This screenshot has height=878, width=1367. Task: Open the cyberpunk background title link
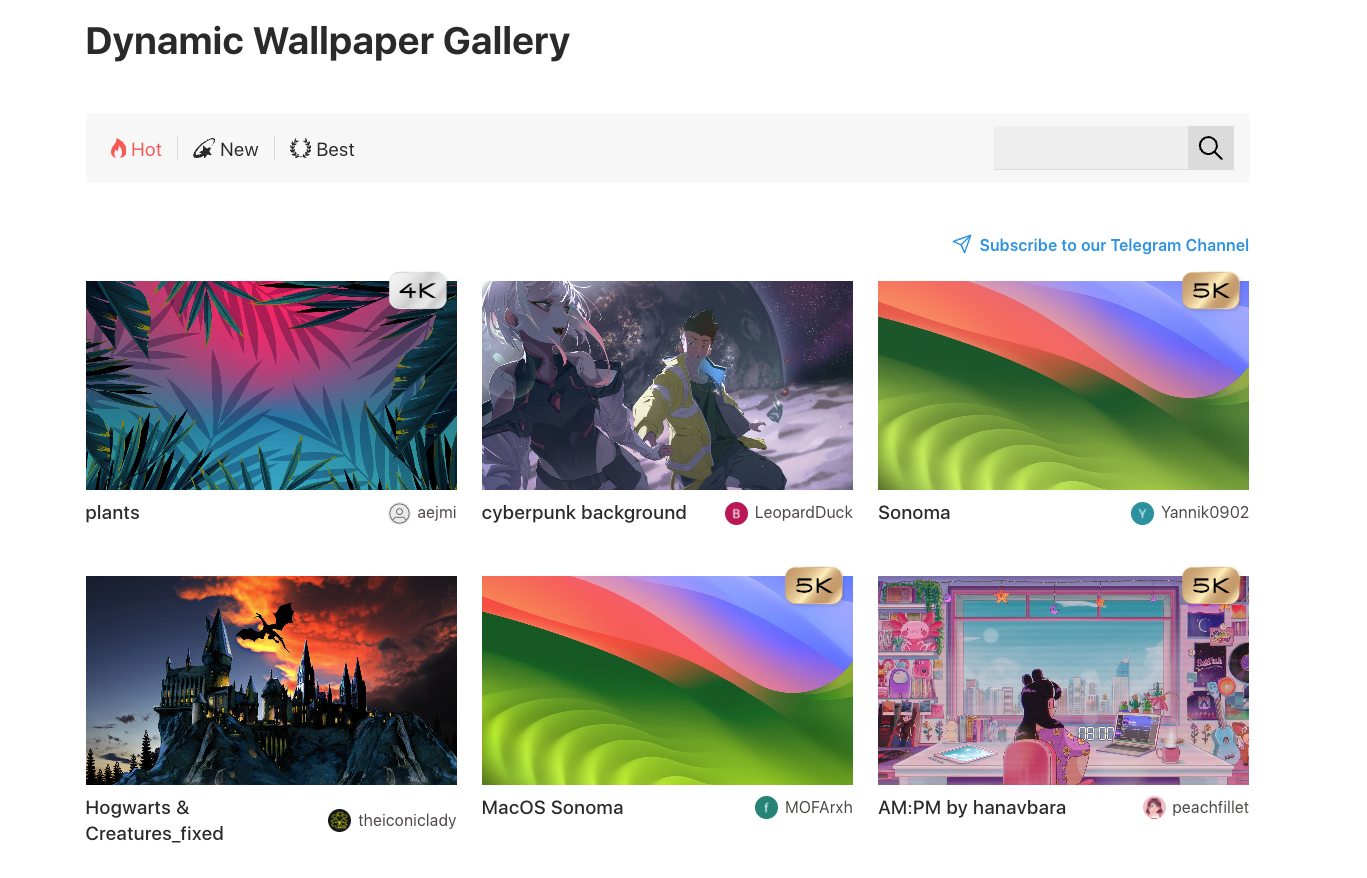(584, 513)
